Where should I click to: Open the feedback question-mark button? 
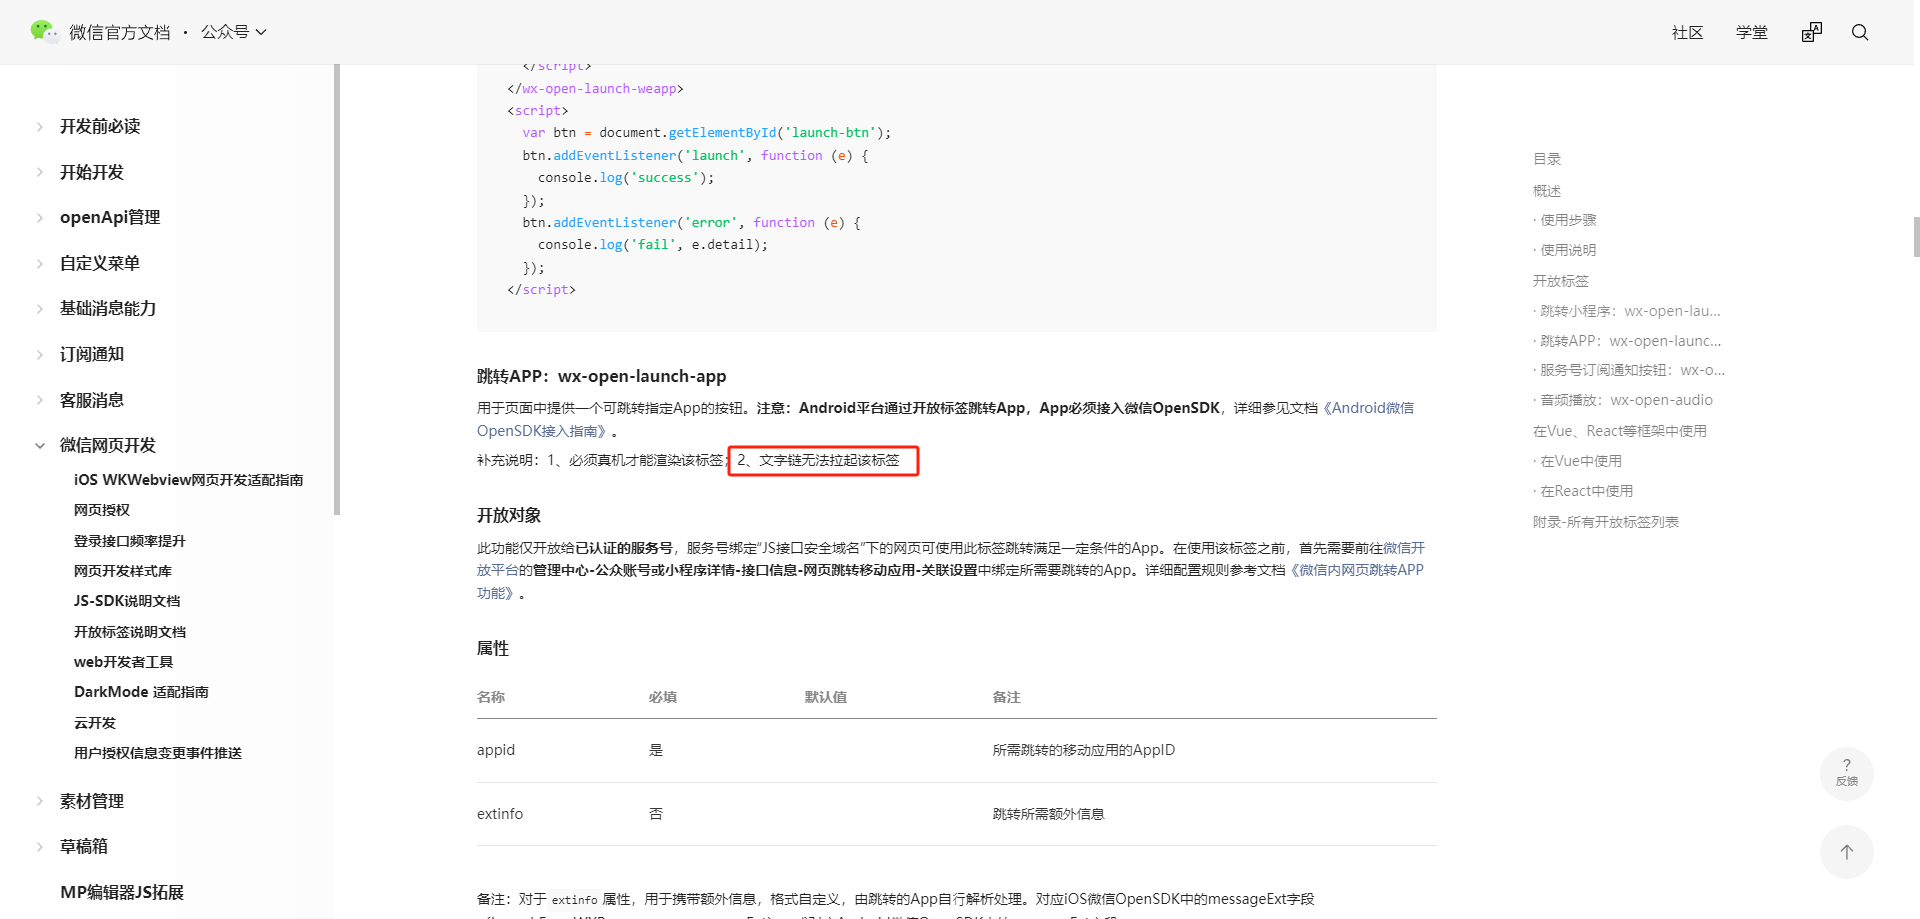coord(1847,773)
